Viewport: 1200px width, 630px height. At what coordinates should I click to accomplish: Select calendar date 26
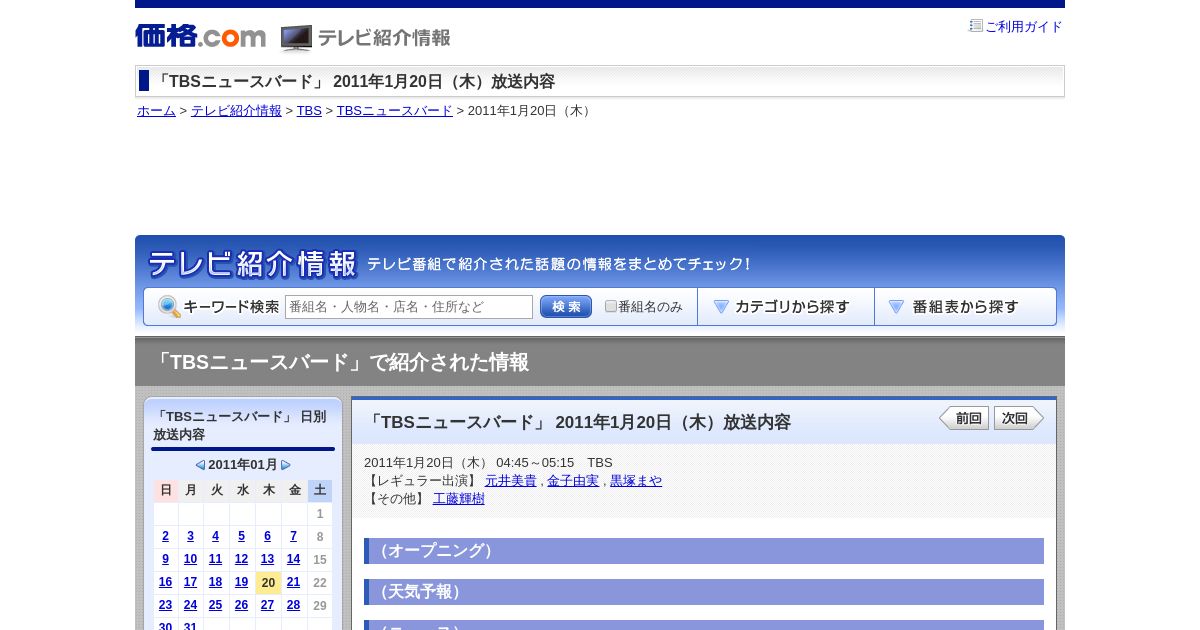pyautogui.click(x=241, y=605)
